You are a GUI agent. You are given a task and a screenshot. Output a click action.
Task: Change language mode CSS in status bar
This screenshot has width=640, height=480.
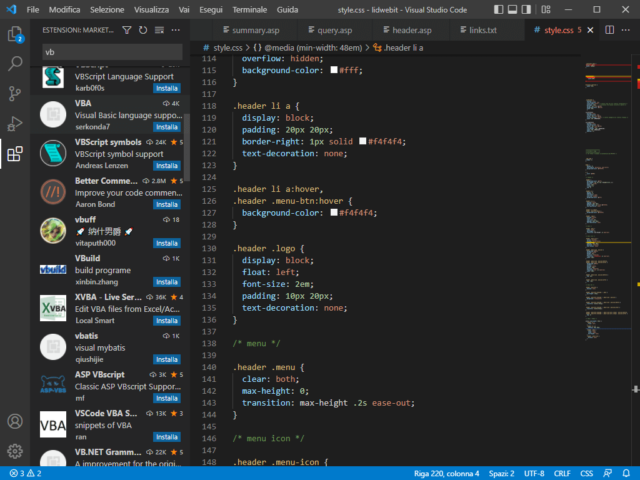587,473
